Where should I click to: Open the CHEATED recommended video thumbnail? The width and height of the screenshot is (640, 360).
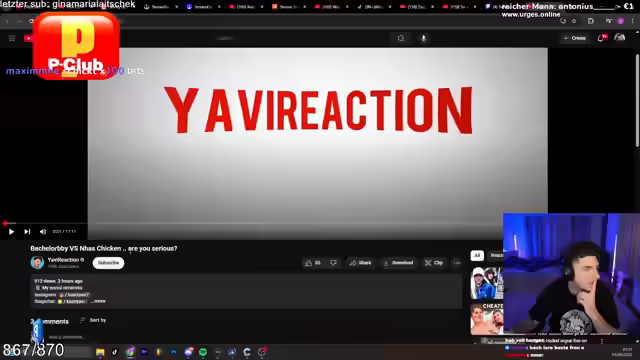487,319
